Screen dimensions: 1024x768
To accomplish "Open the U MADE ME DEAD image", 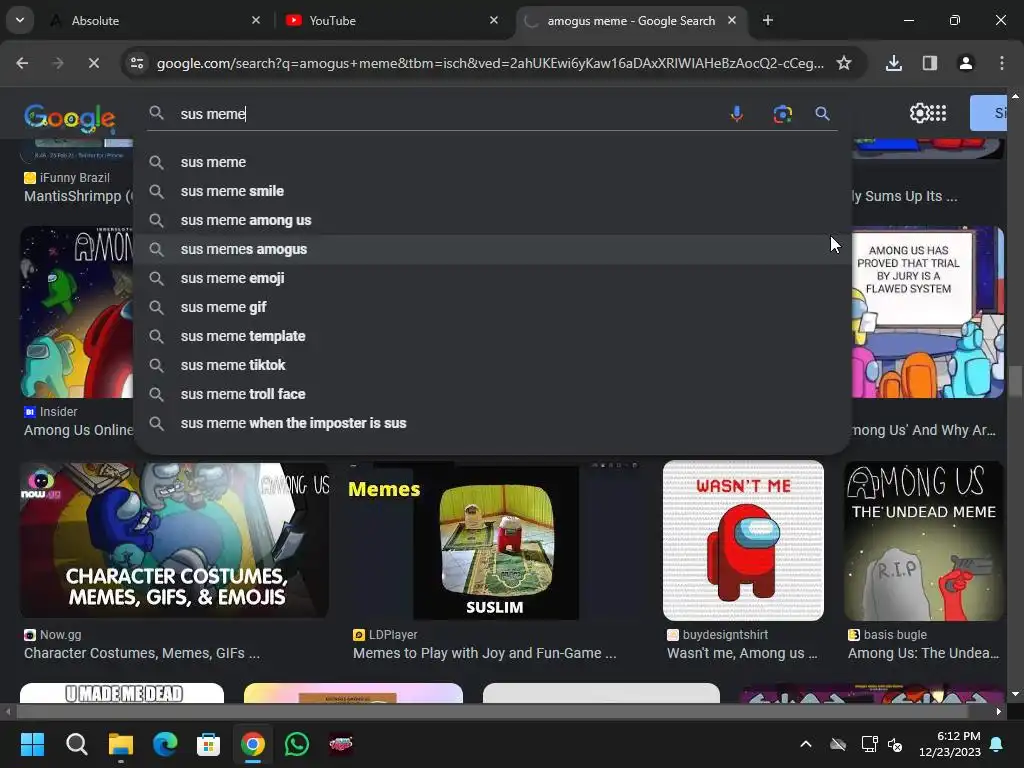I will tap(122, 693).
